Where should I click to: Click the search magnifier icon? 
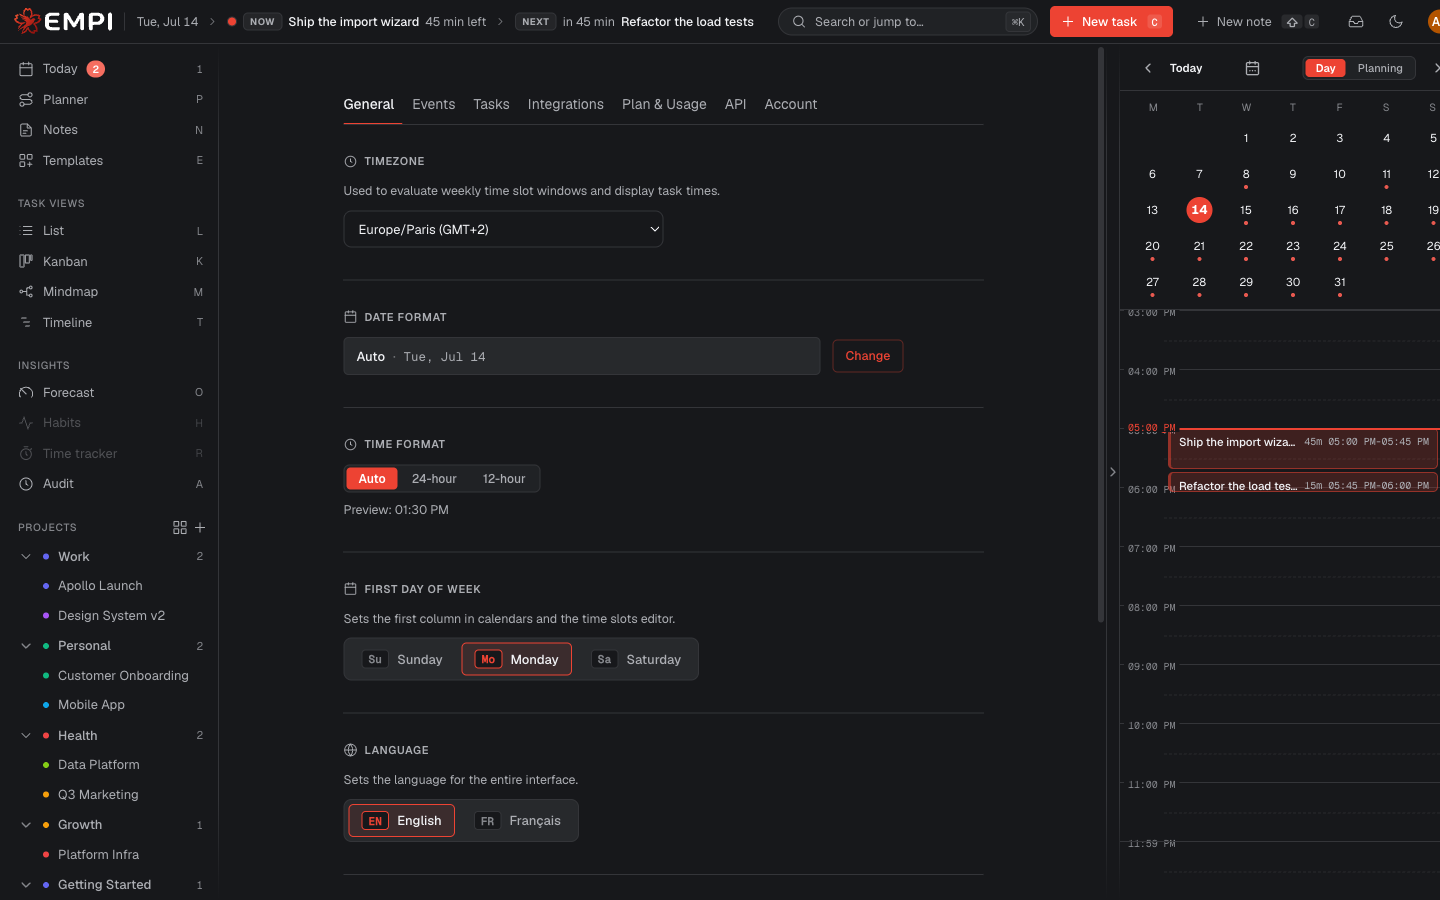click(x=799, y=21)
